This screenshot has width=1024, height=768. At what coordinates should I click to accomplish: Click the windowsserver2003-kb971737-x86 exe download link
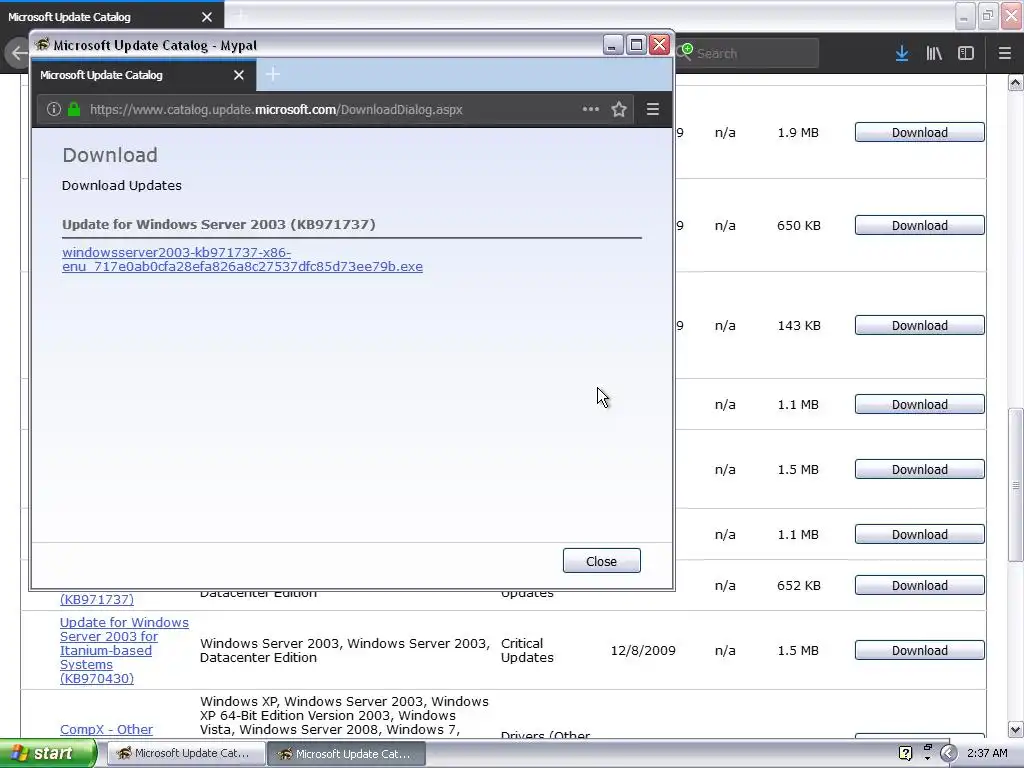[x=242, y=259]
